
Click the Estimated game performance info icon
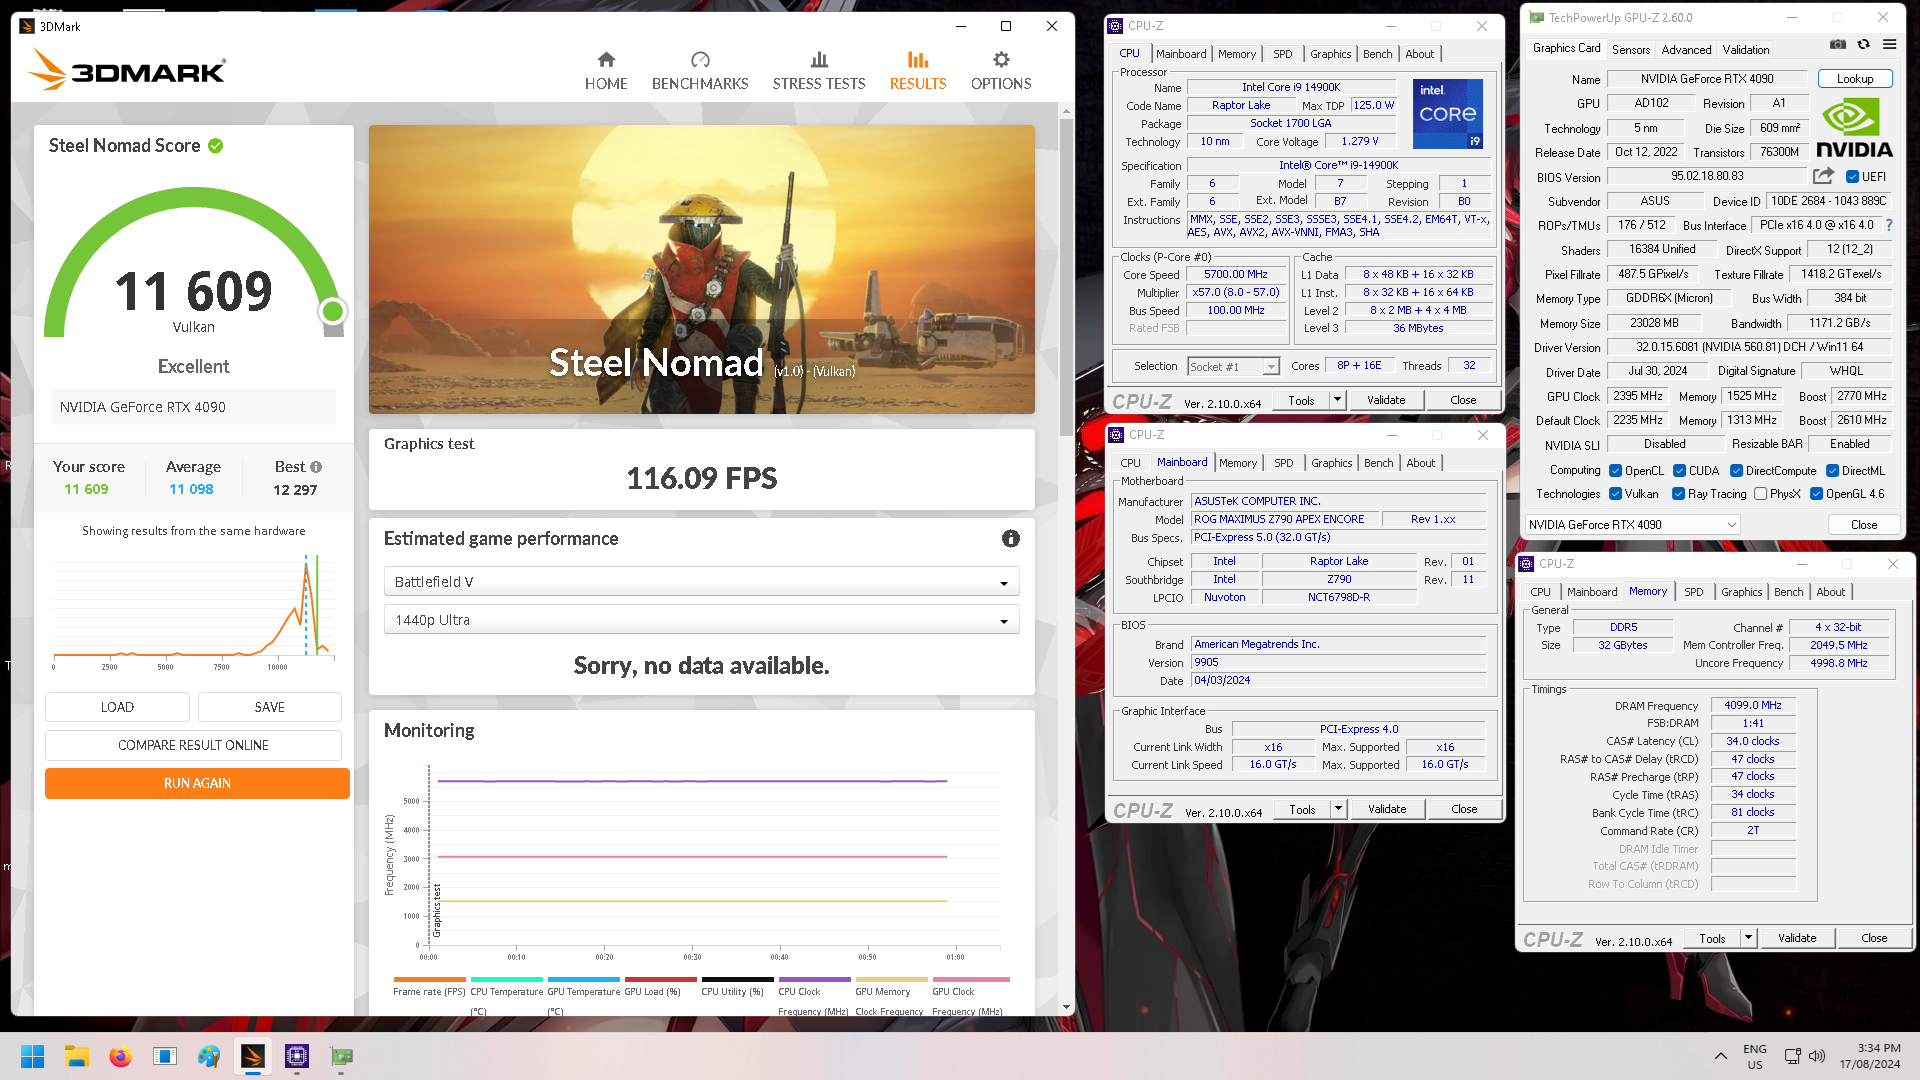(x=1011, y=539)
